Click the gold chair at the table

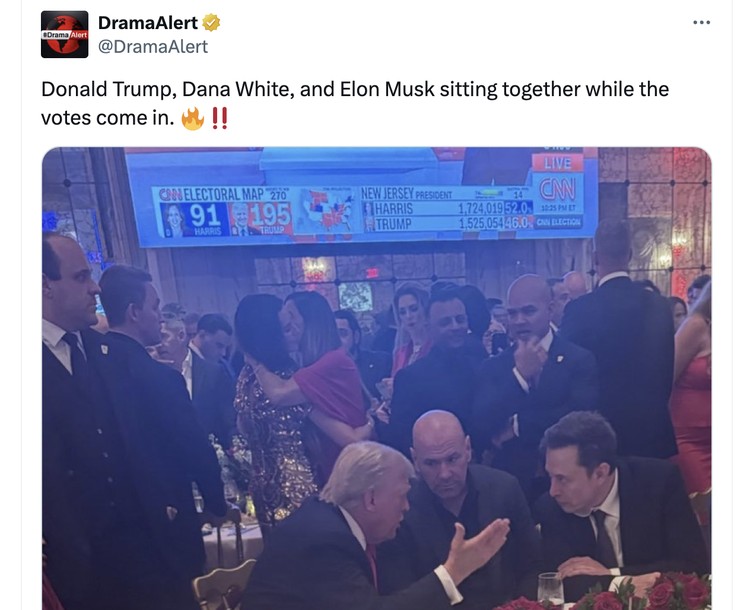[x=223, y=586]
